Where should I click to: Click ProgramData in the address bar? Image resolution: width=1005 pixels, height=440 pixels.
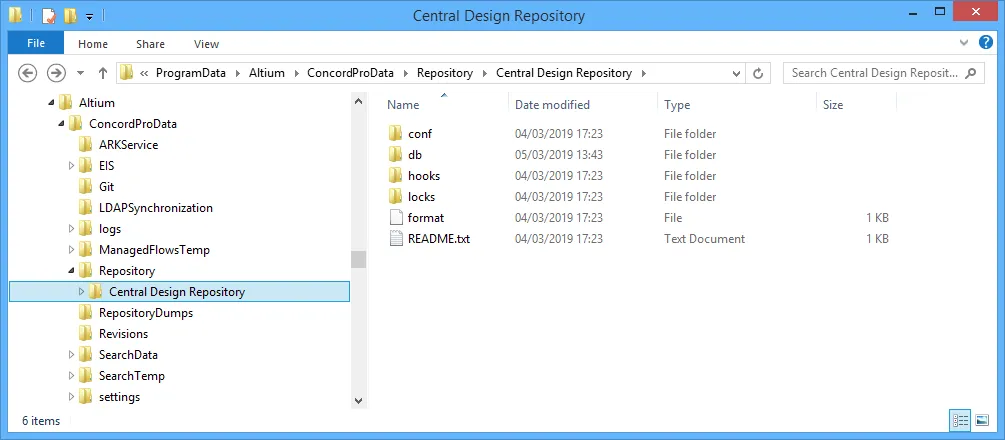[x=191, y=73]
